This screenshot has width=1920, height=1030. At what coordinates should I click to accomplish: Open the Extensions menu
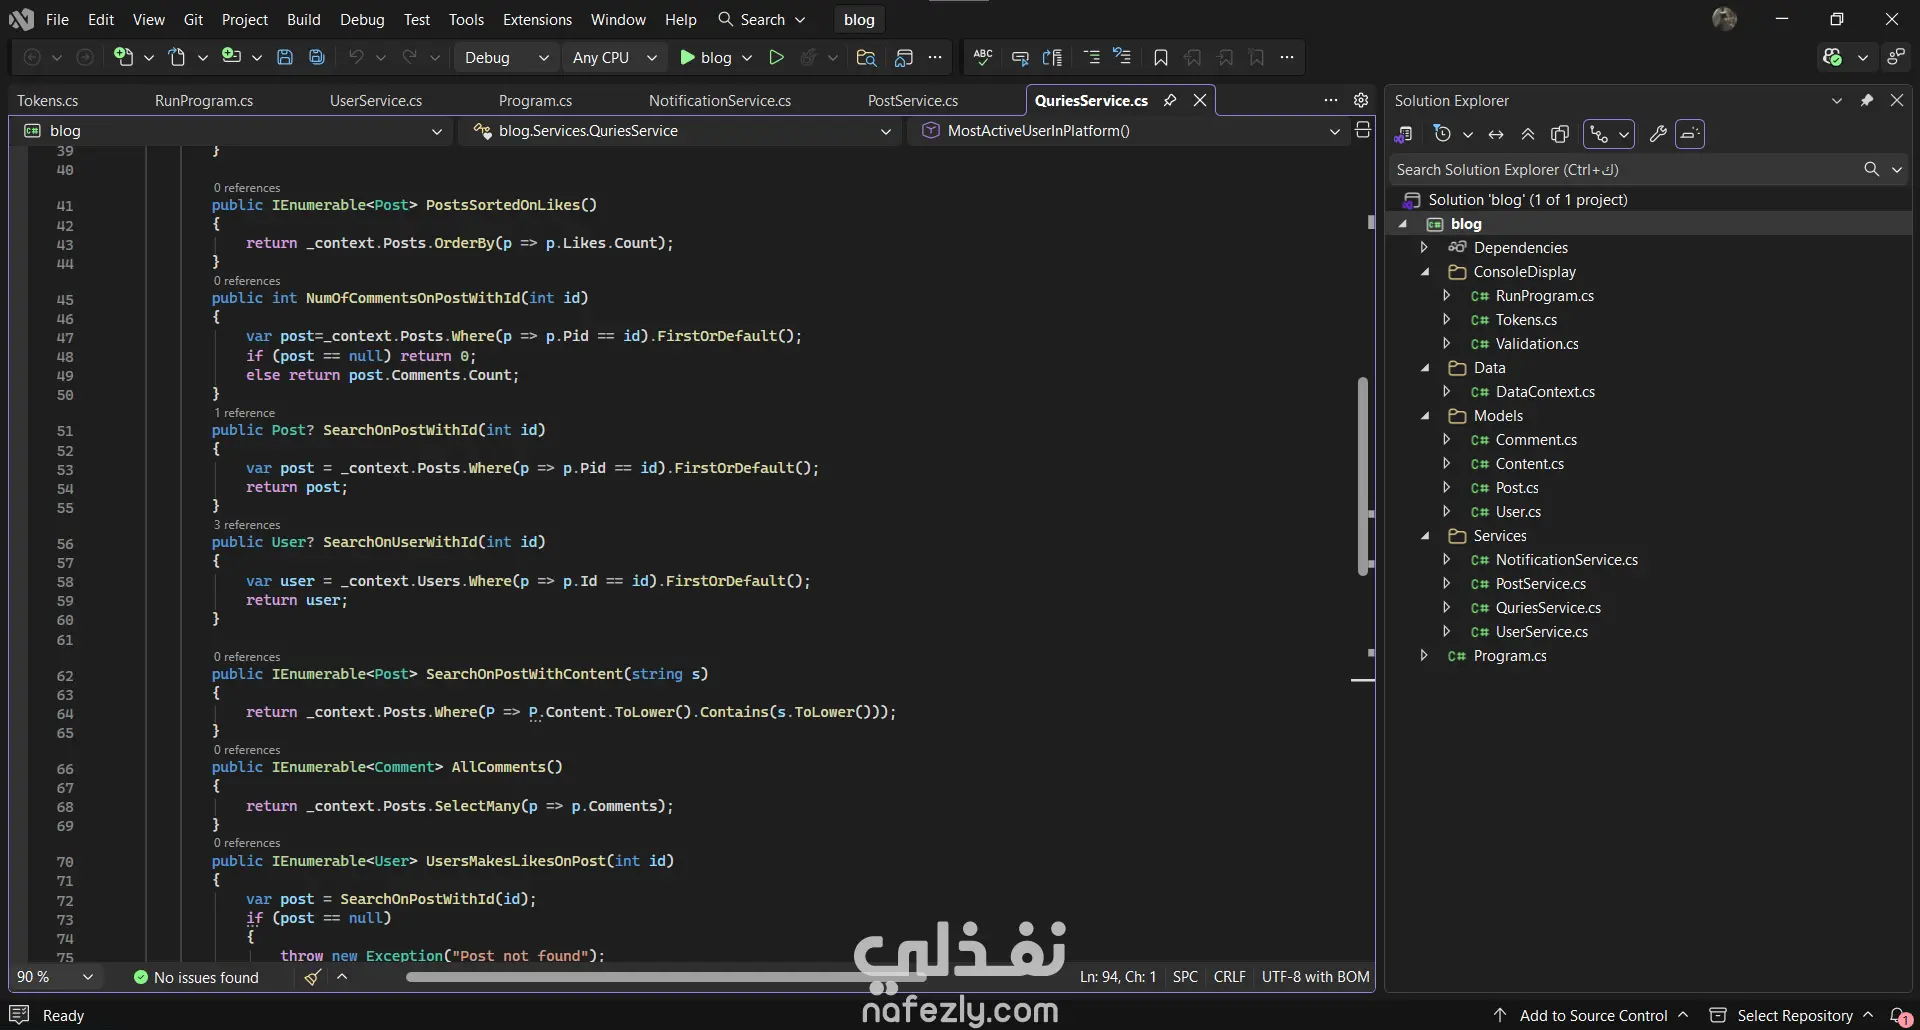tap(537, 19)
